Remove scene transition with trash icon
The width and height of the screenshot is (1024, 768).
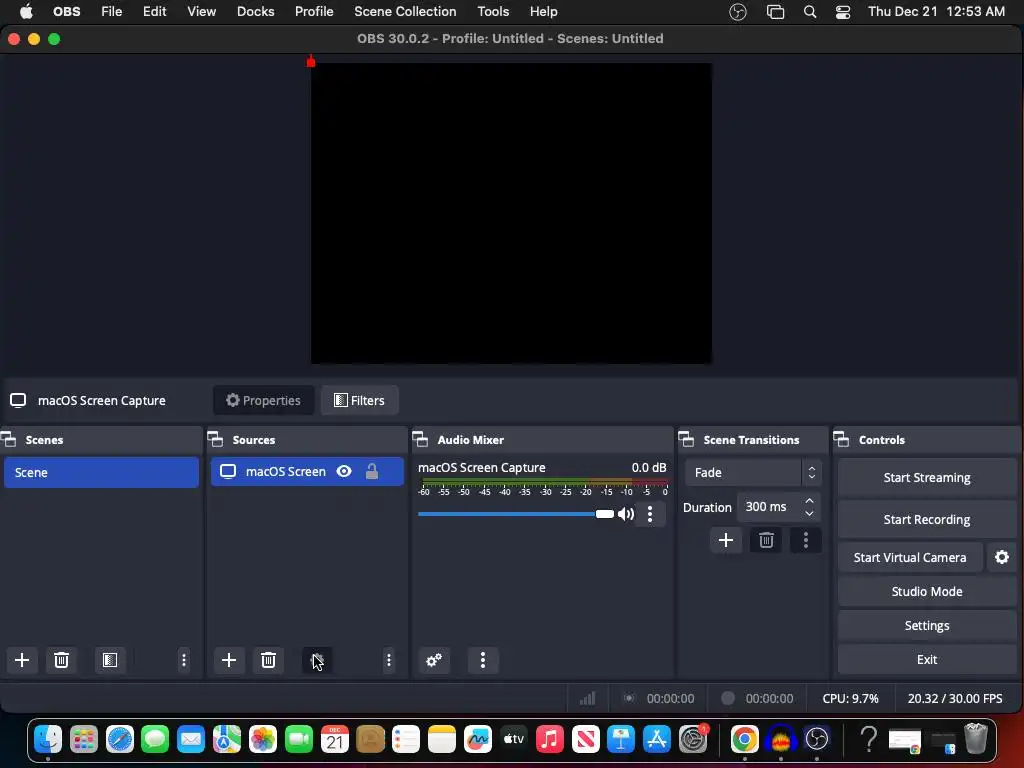pos(766,540)
